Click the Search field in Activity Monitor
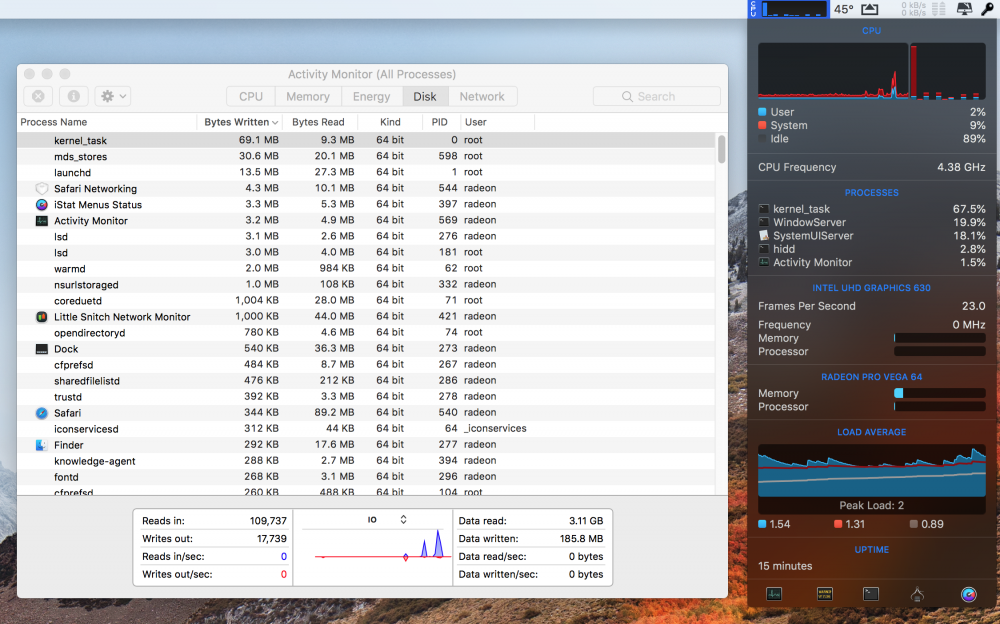The image size is (1000, 624). (x=657, y=96)
